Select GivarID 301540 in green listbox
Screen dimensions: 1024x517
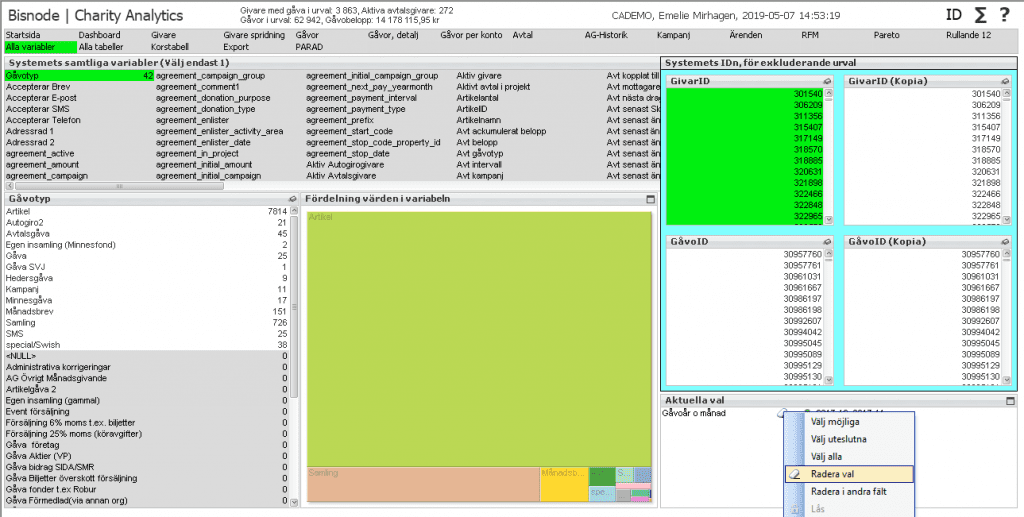coord(745,94)
